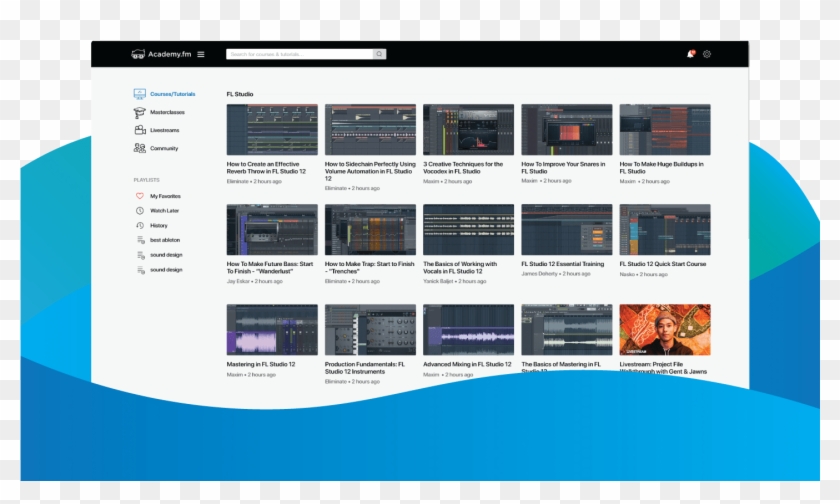Open Production Fundamentals Instruments thumbnail
This screenshot has height=504, width=840.
click(x=370, y=329)
